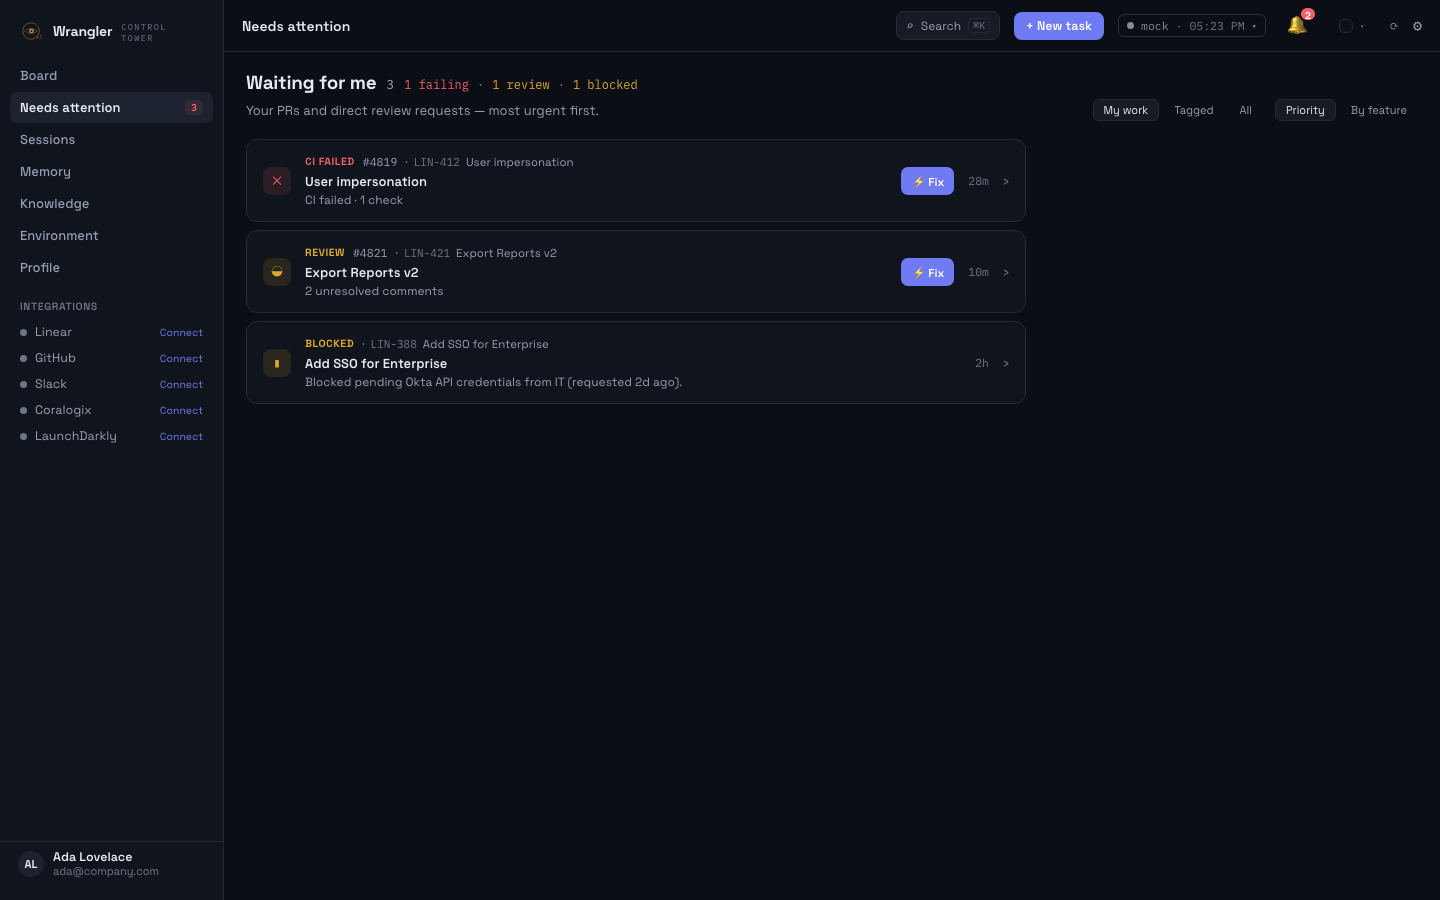Go to Memory page
This screenshot has width=1440, height=900.
click(111, 171)
